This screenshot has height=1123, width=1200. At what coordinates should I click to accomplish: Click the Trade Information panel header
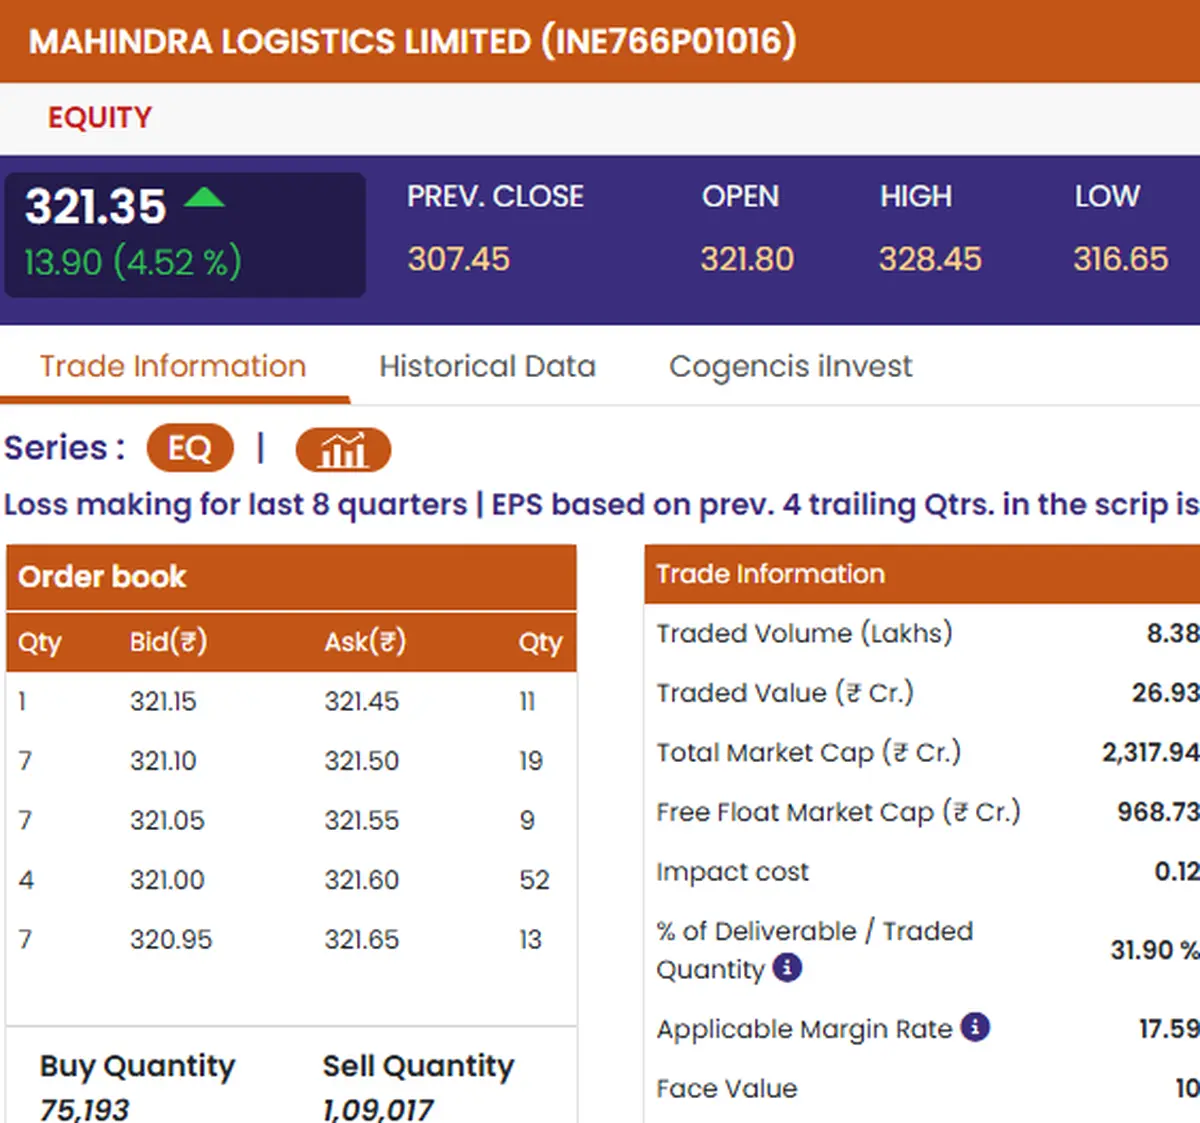point(922,574)
